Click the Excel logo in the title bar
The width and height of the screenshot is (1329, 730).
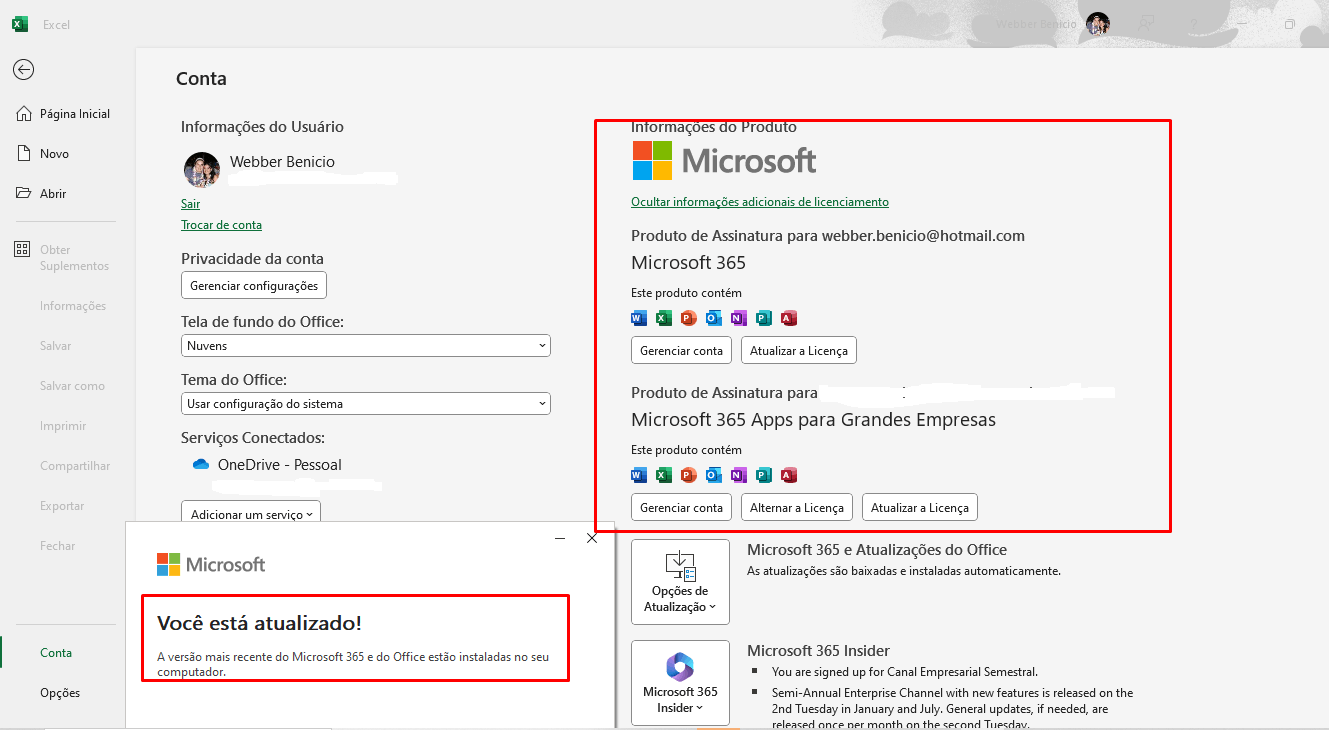(19, 24)
